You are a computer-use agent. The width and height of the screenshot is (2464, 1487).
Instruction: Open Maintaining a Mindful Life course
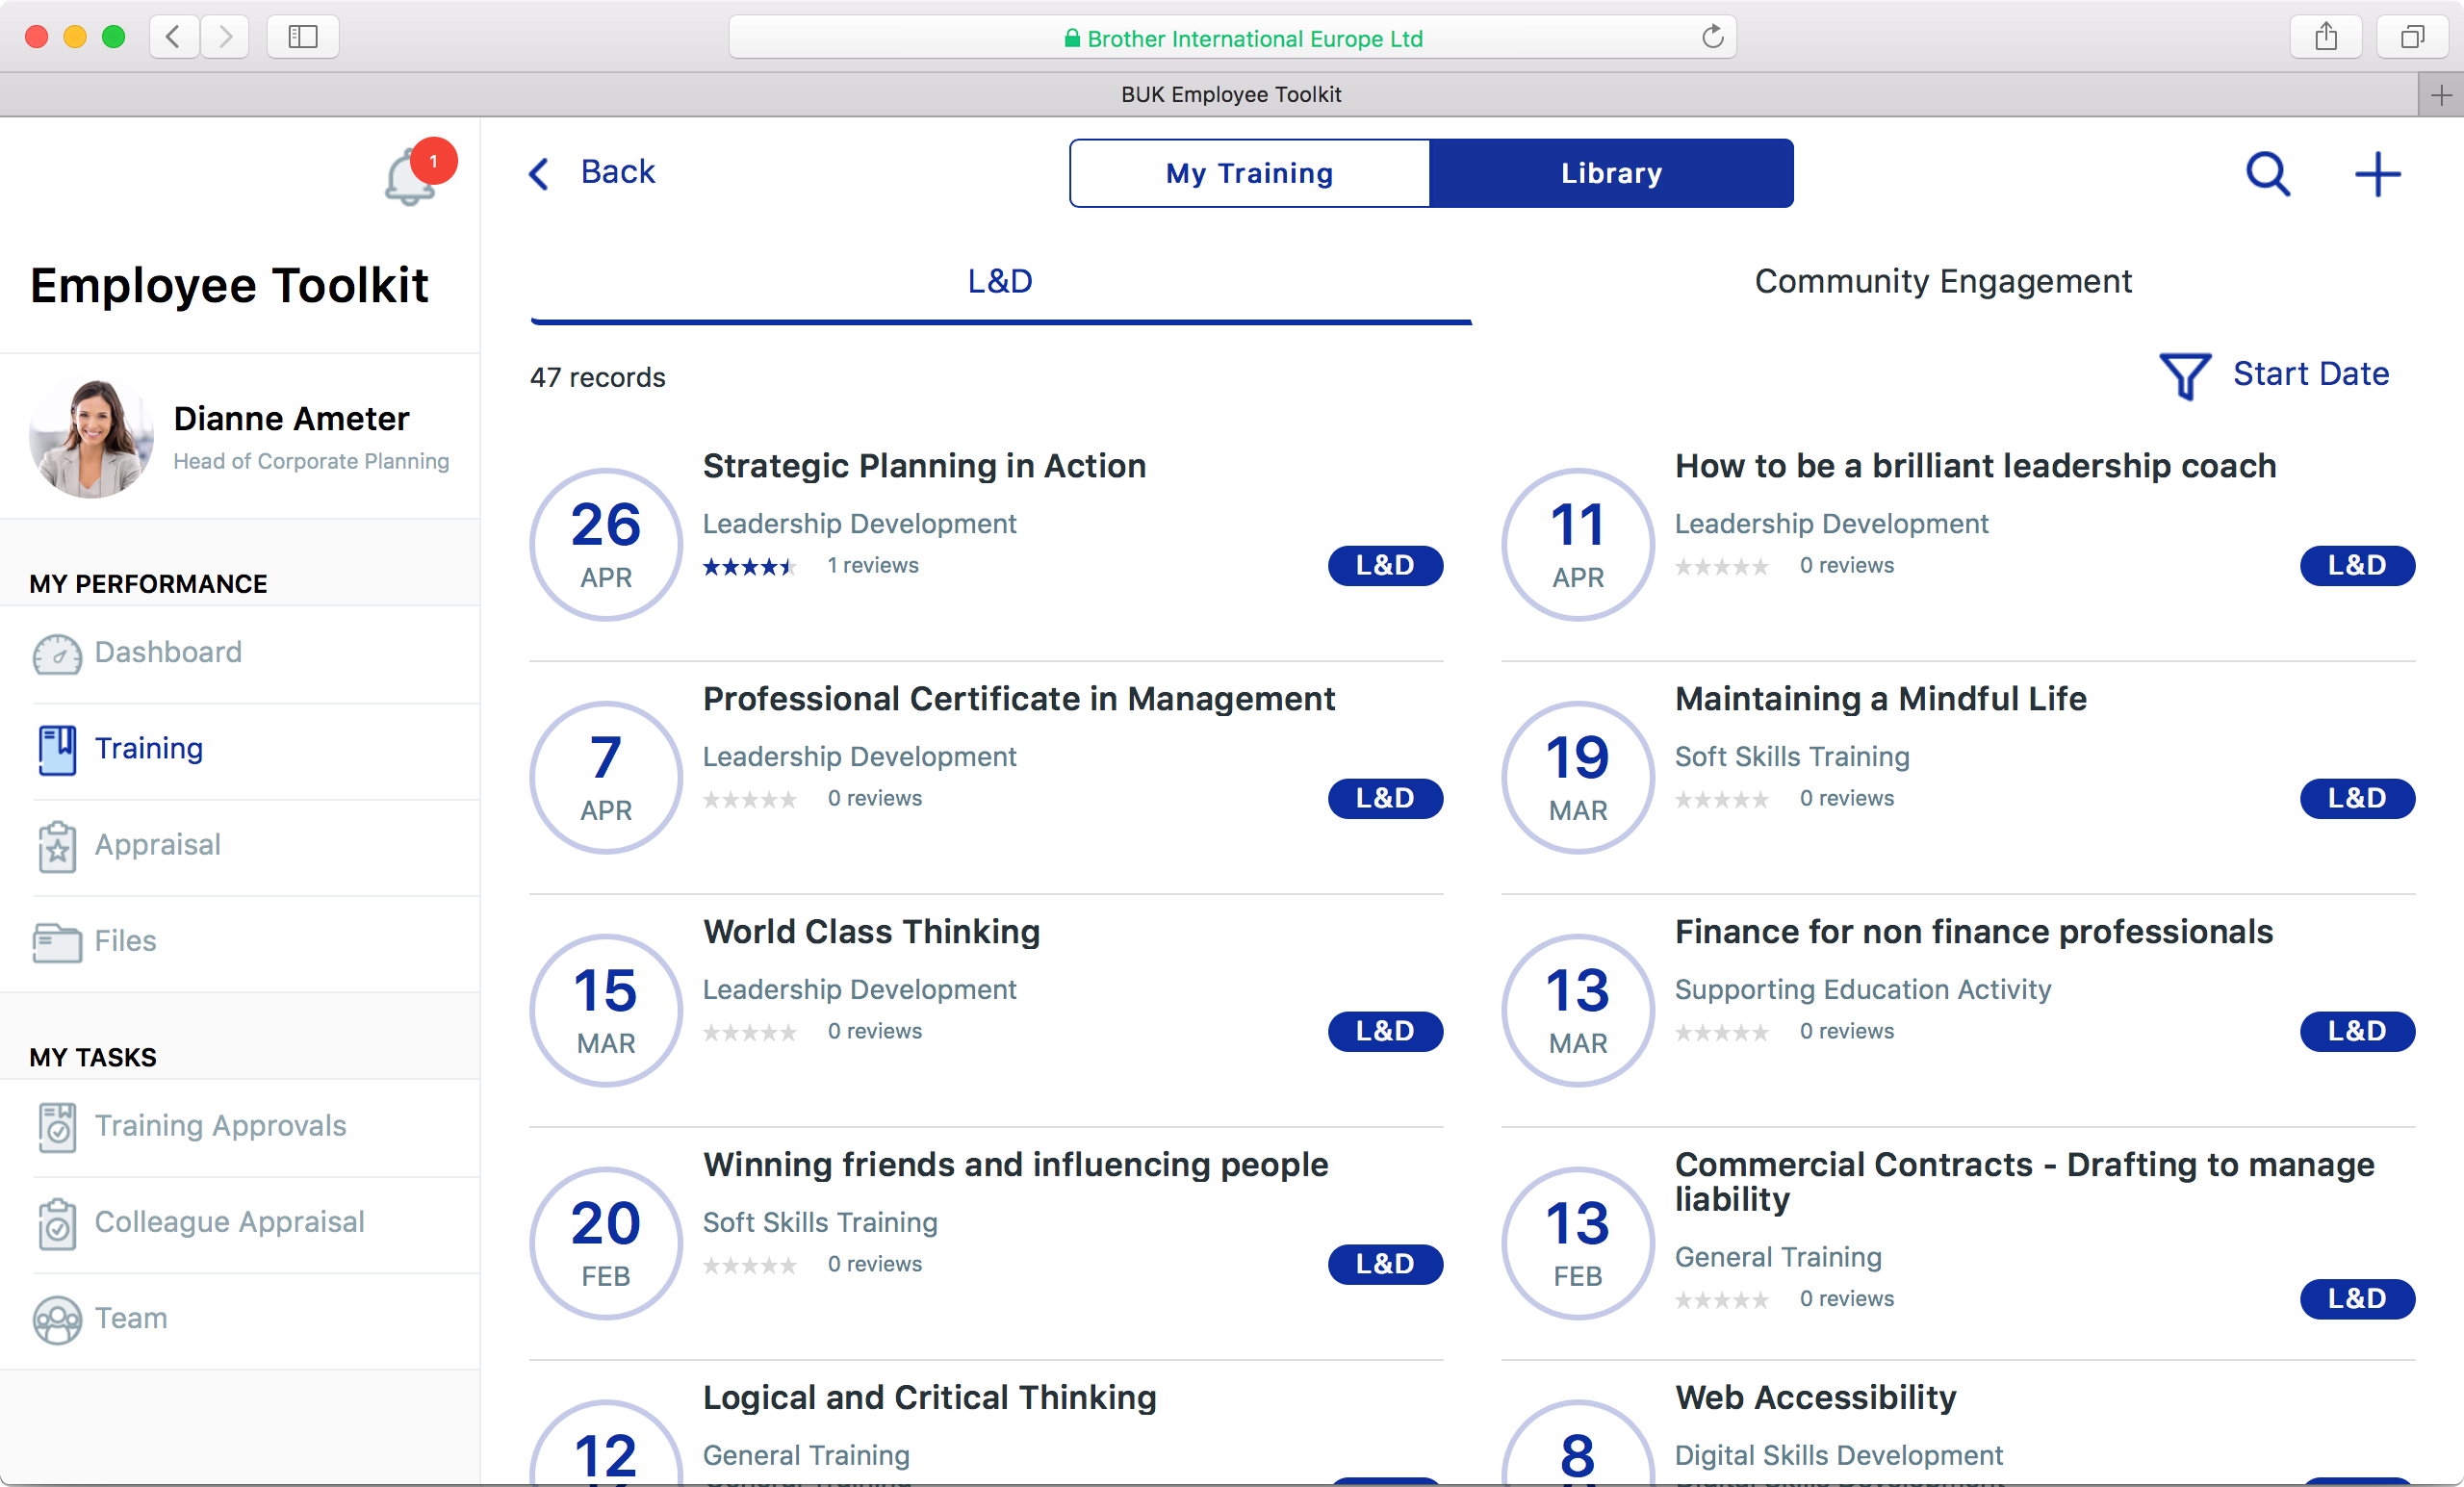(1880, 699)
